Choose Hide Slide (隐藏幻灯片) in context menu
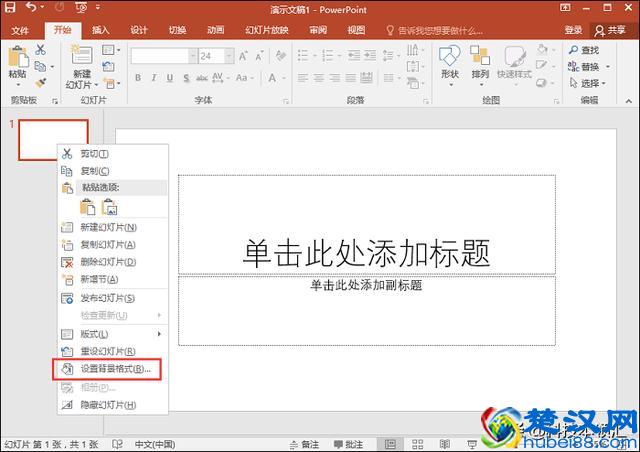This screenshot has height=452, width=640. pyautogui.click(x=113, y=405)
